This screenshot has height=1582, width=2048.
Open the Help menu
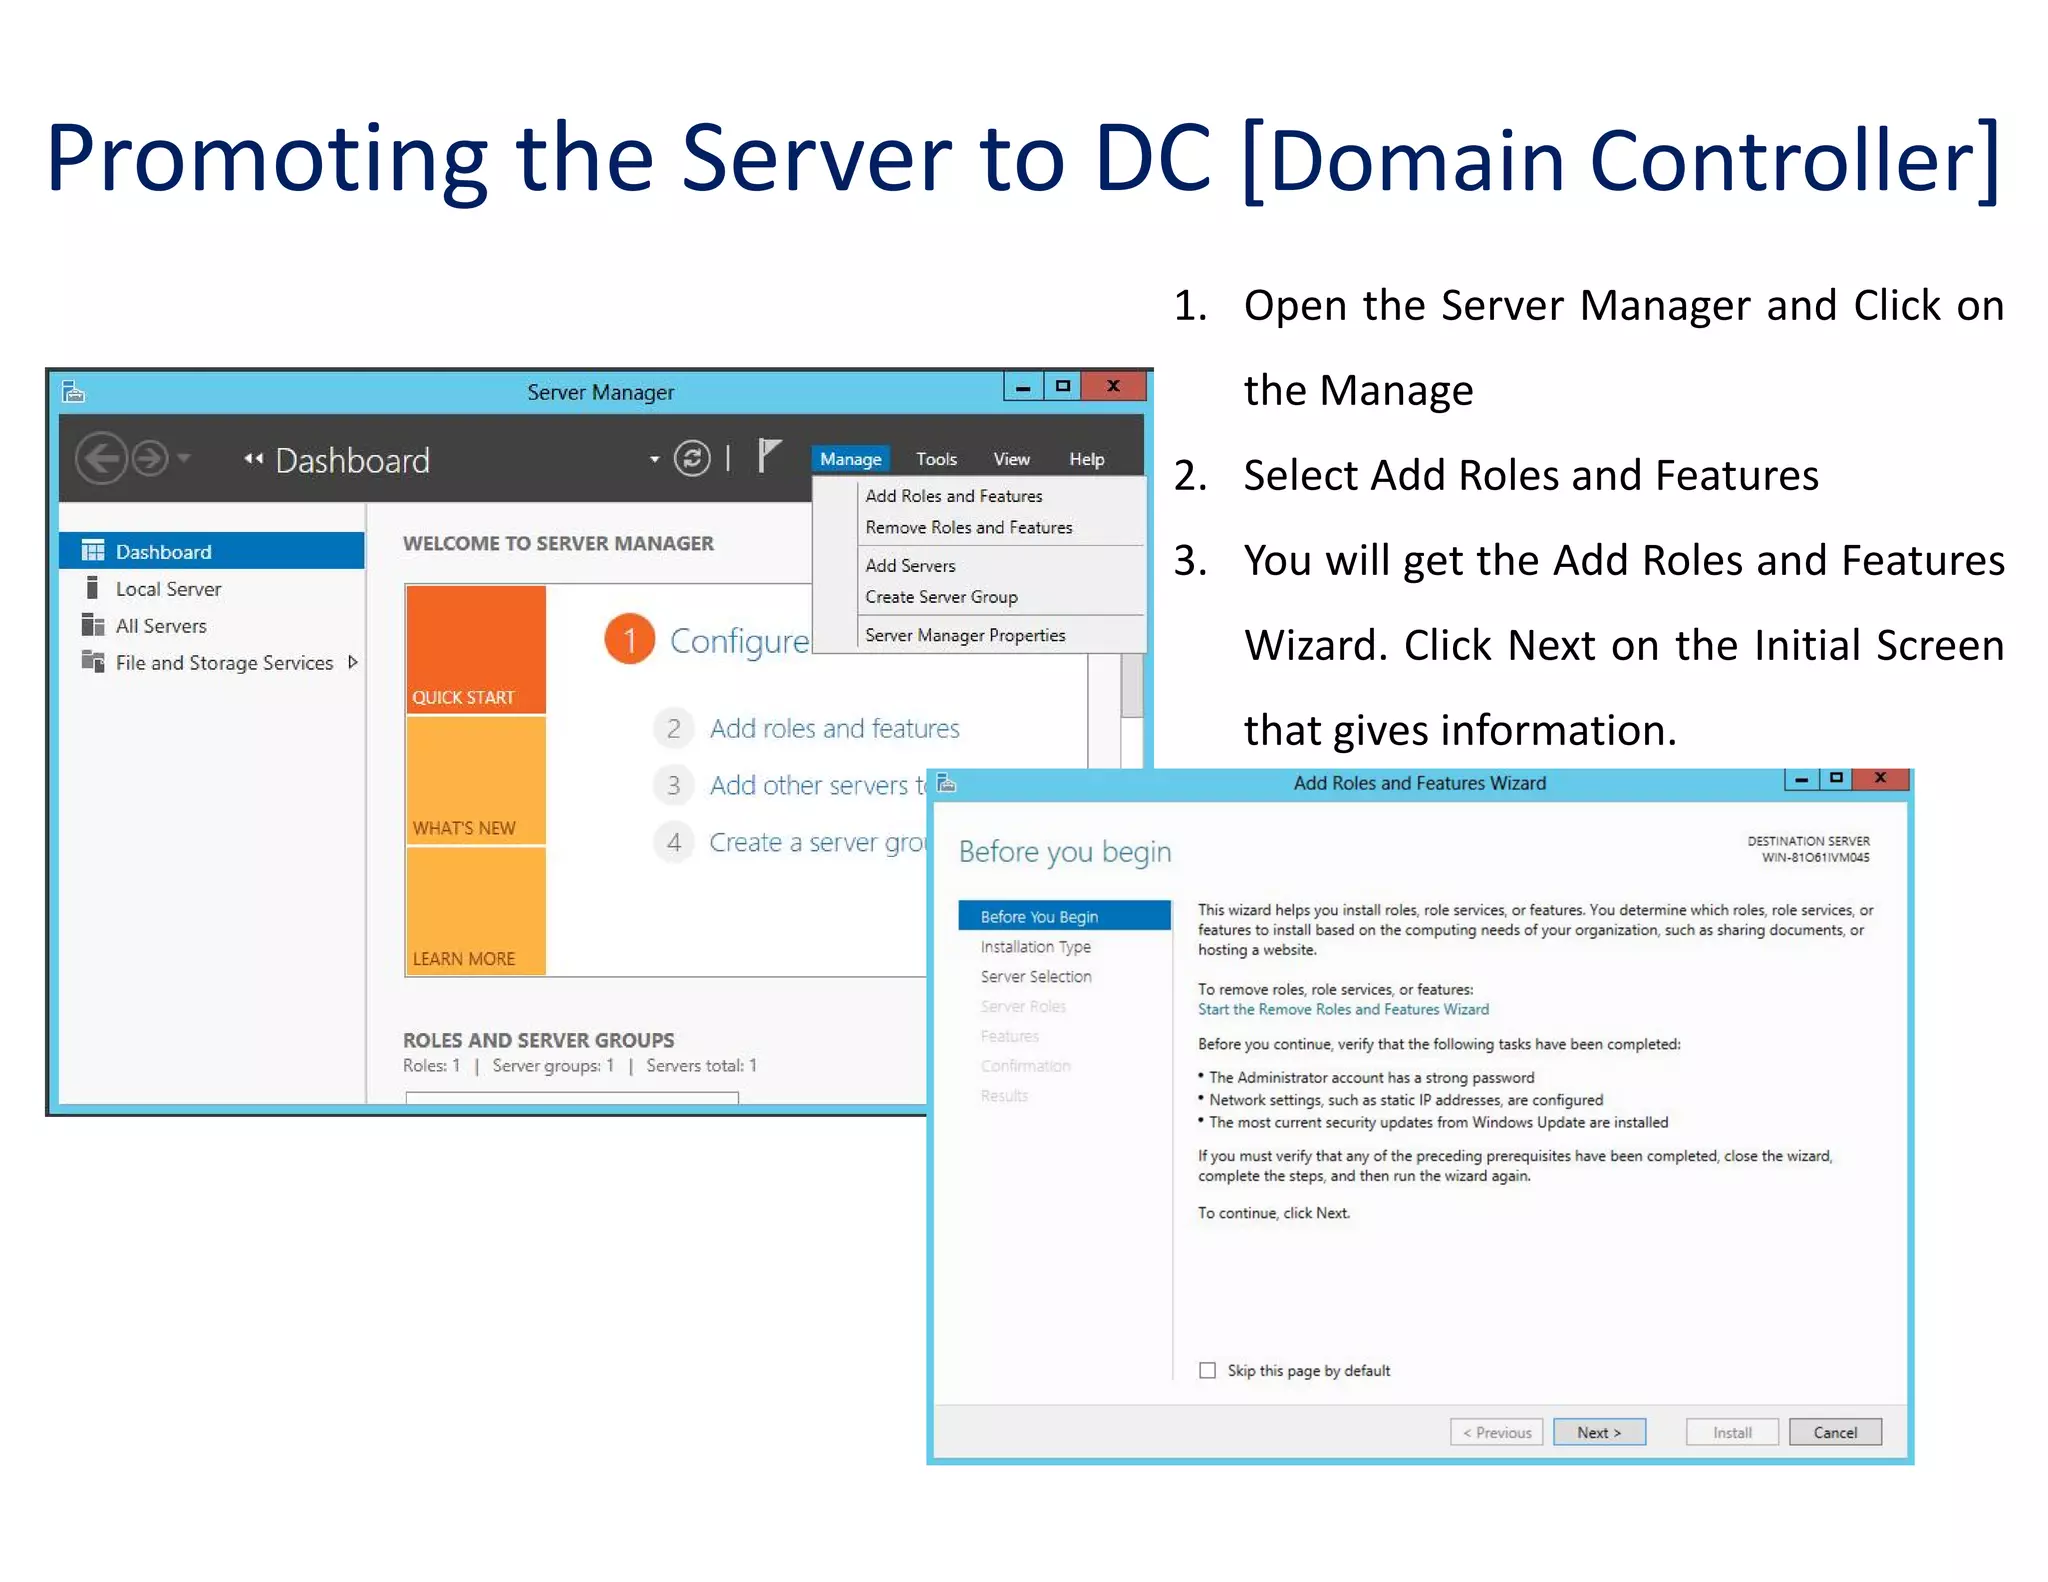tap(1086, 458)
